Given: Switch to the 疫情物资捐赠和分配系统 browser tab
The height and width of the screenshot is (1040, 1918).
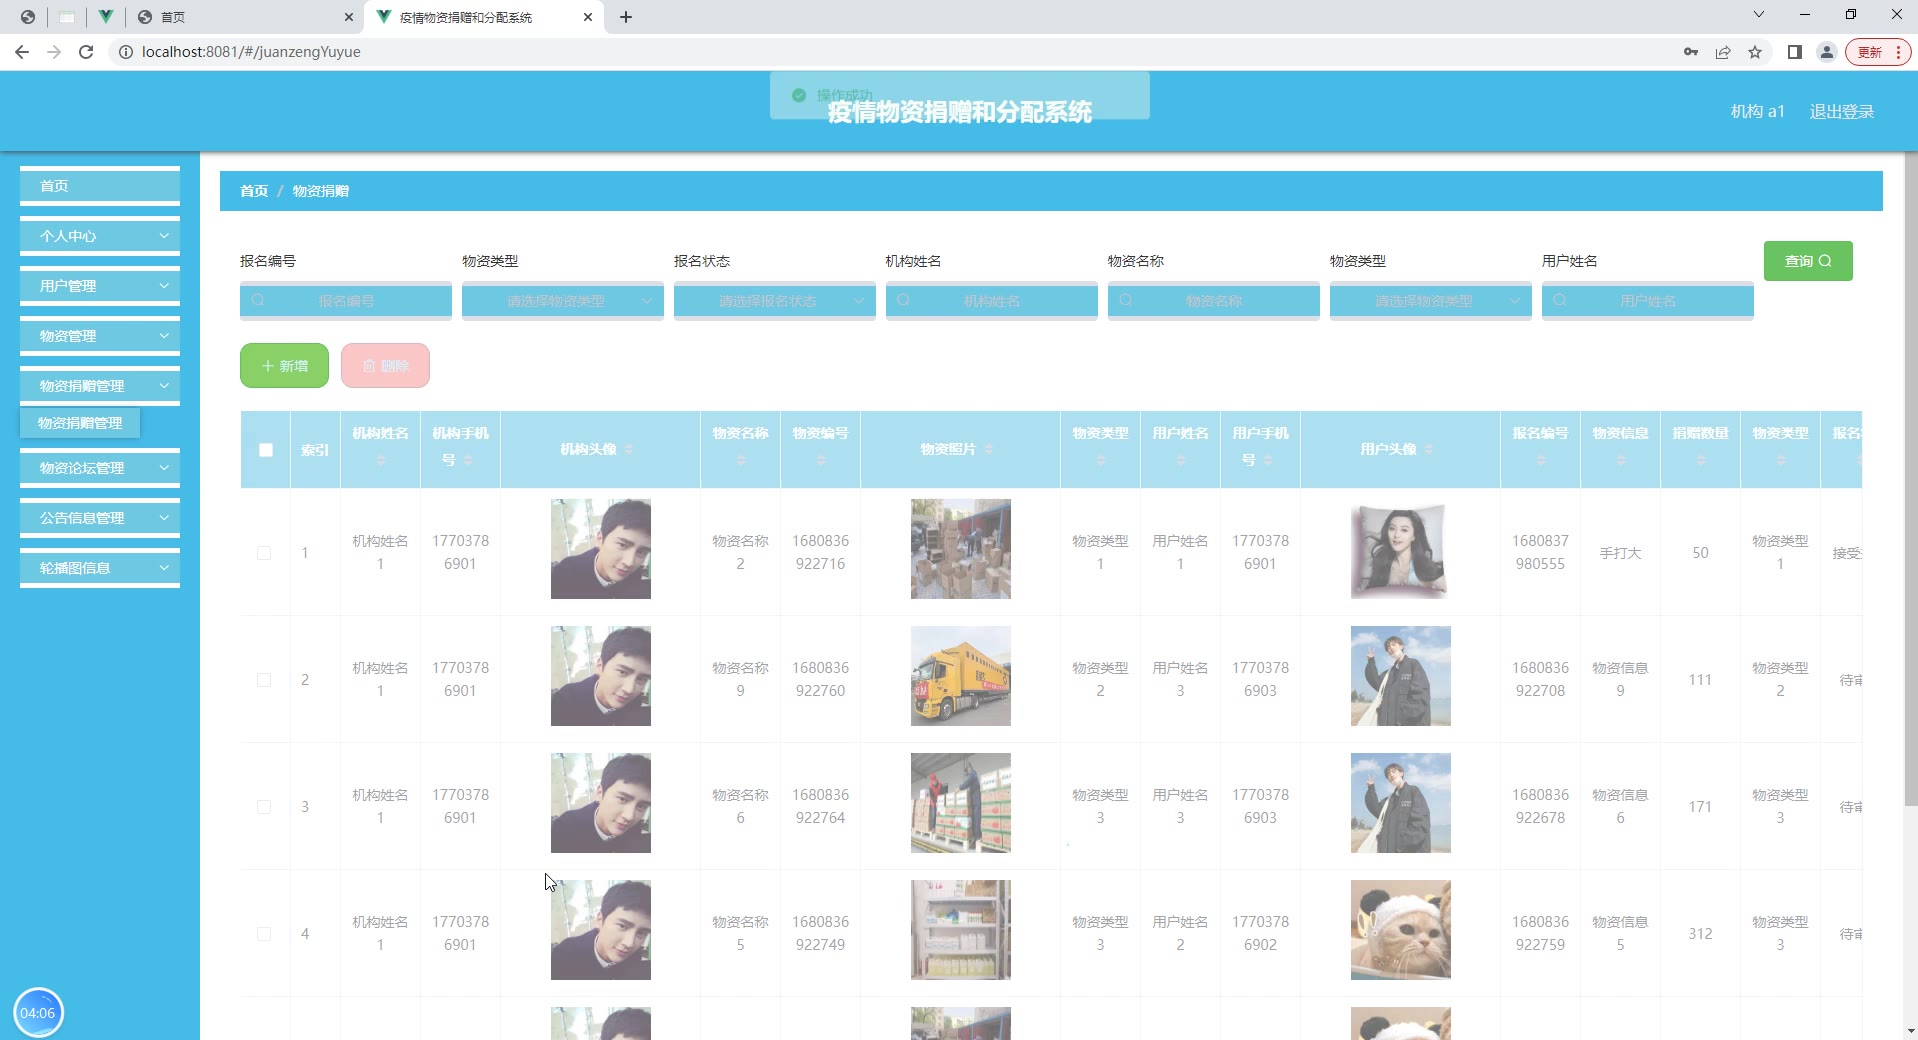Looking at the screenshot, I should click(x=485, y=17).
